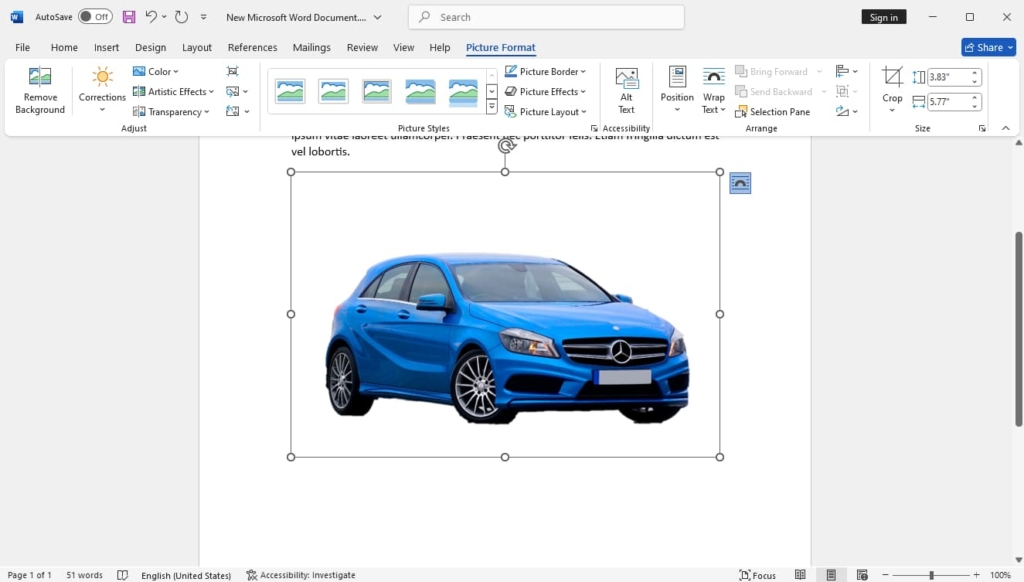Open the Picture Effects dropdown
The height and width of the screenshot is (582, 1024).
pos(545,91)
